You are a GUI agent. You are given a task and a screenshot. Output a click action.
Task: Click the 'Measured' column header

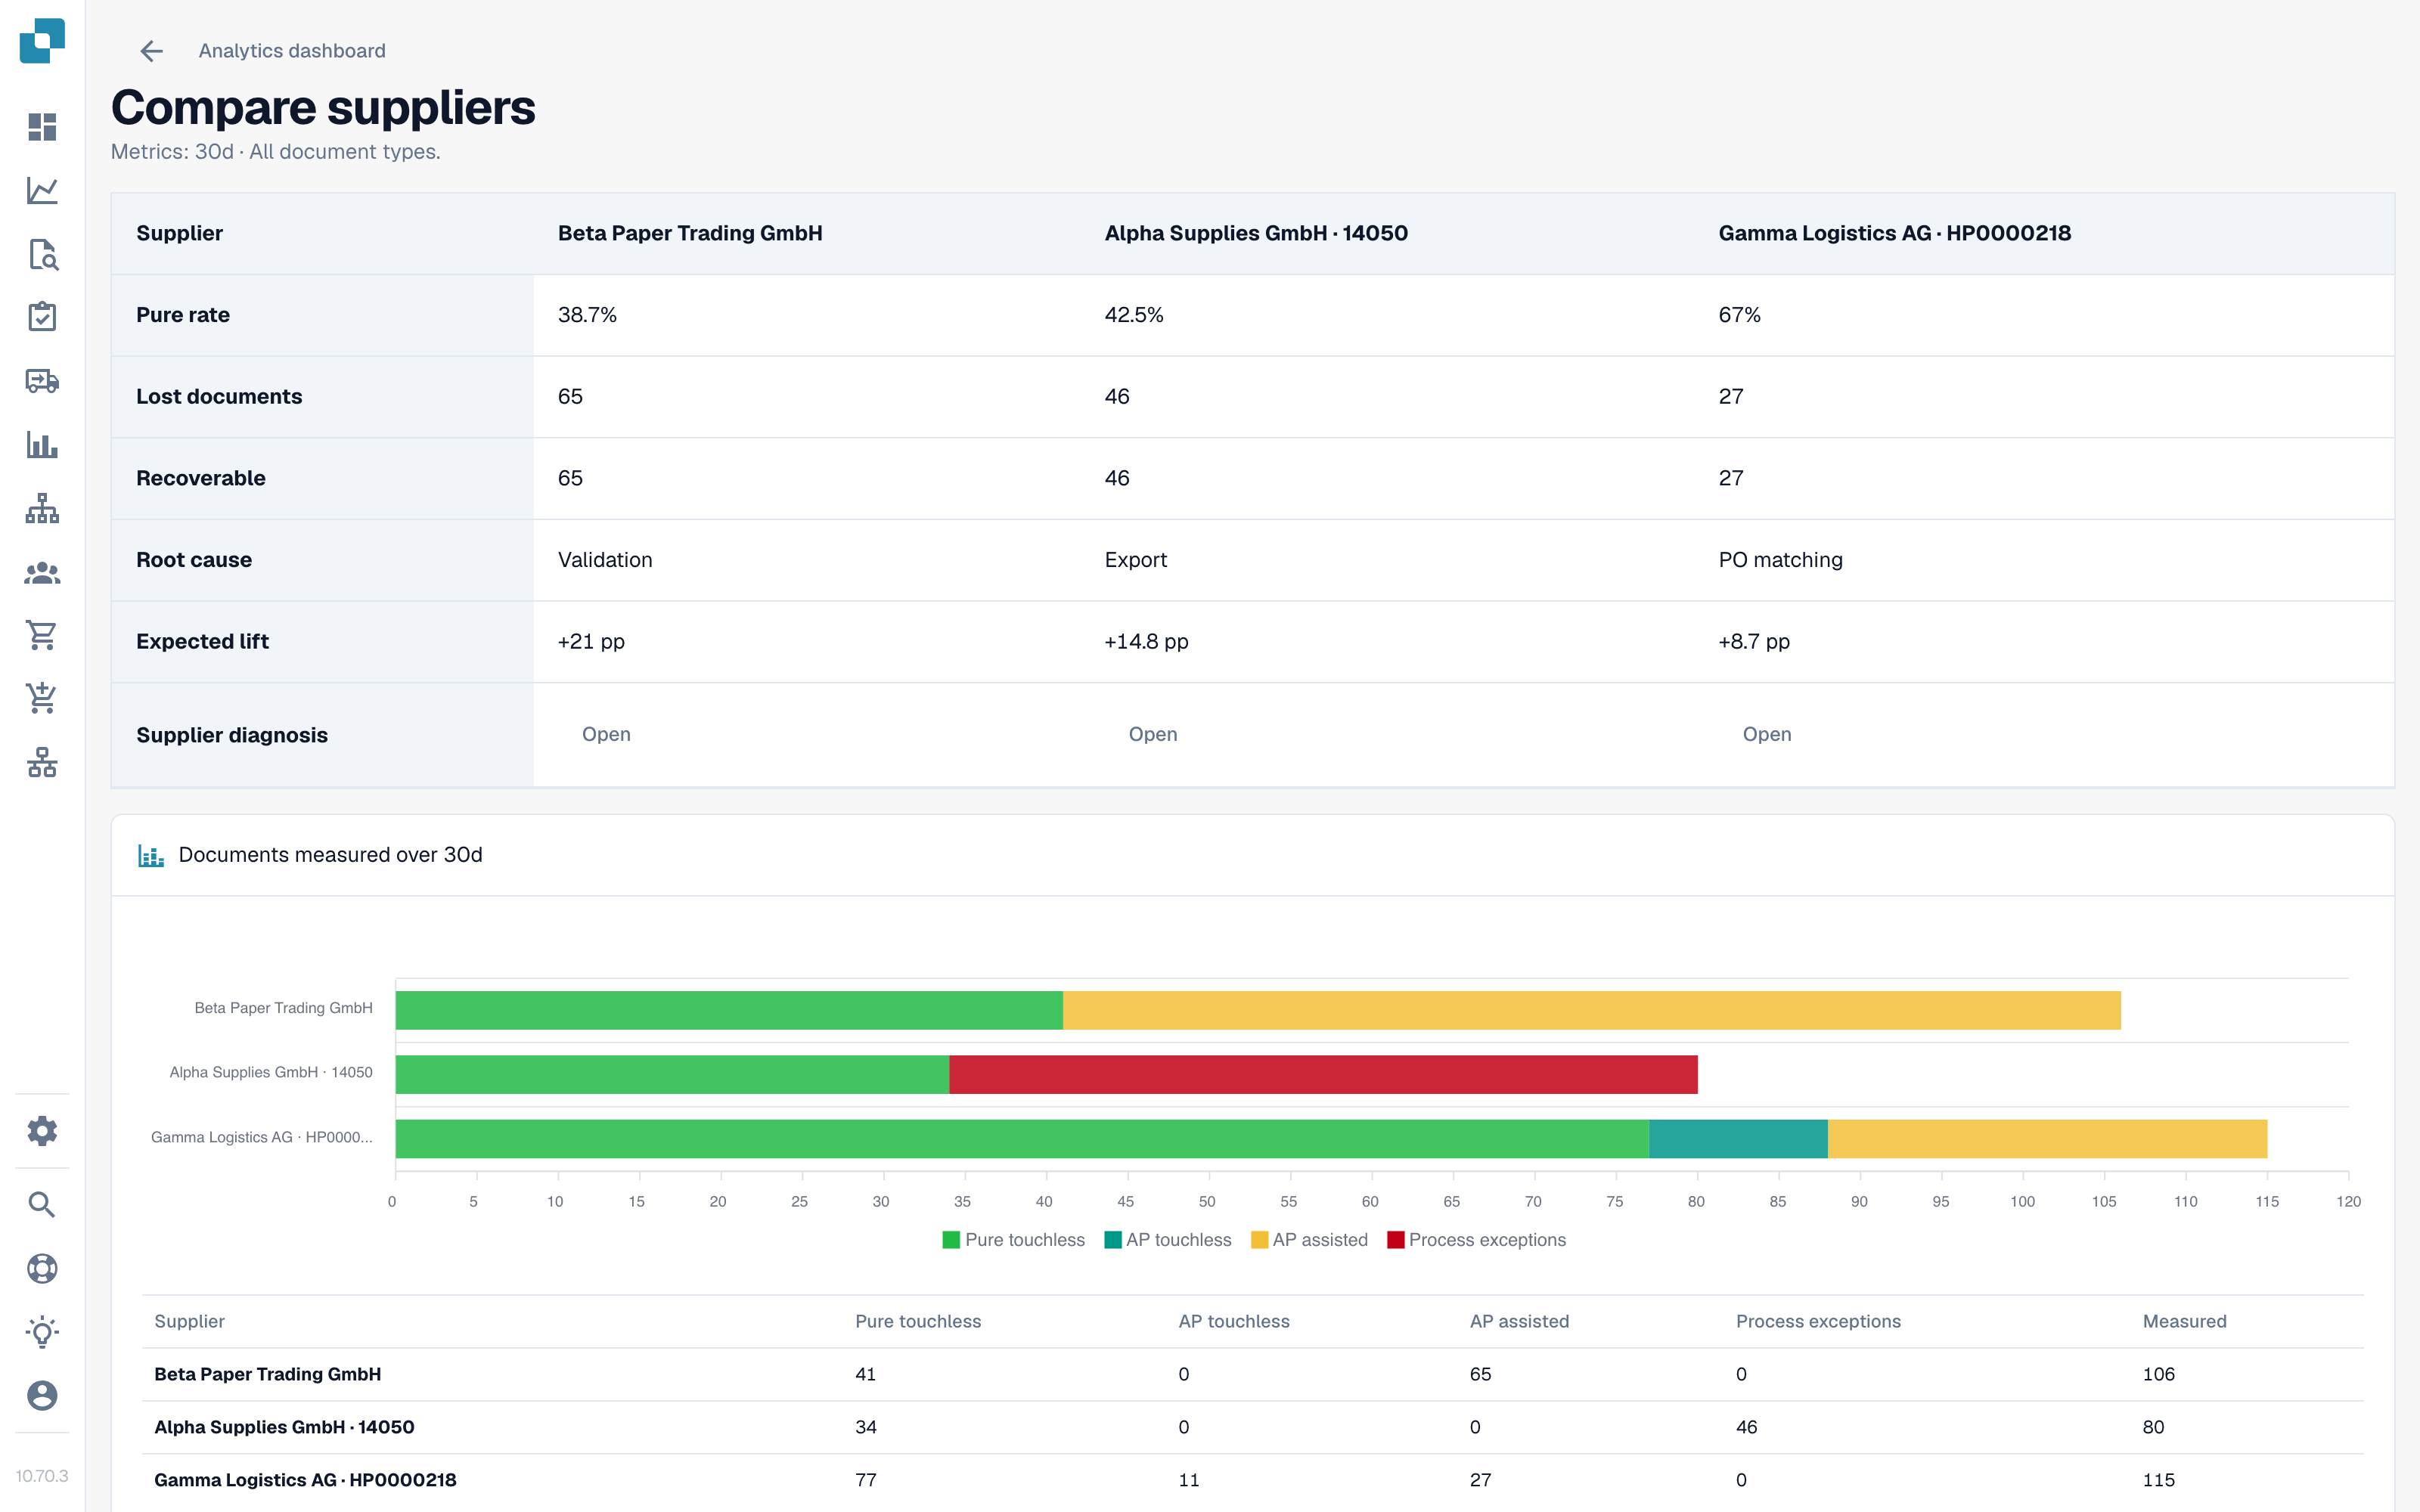click(x=2184, y=1321)
